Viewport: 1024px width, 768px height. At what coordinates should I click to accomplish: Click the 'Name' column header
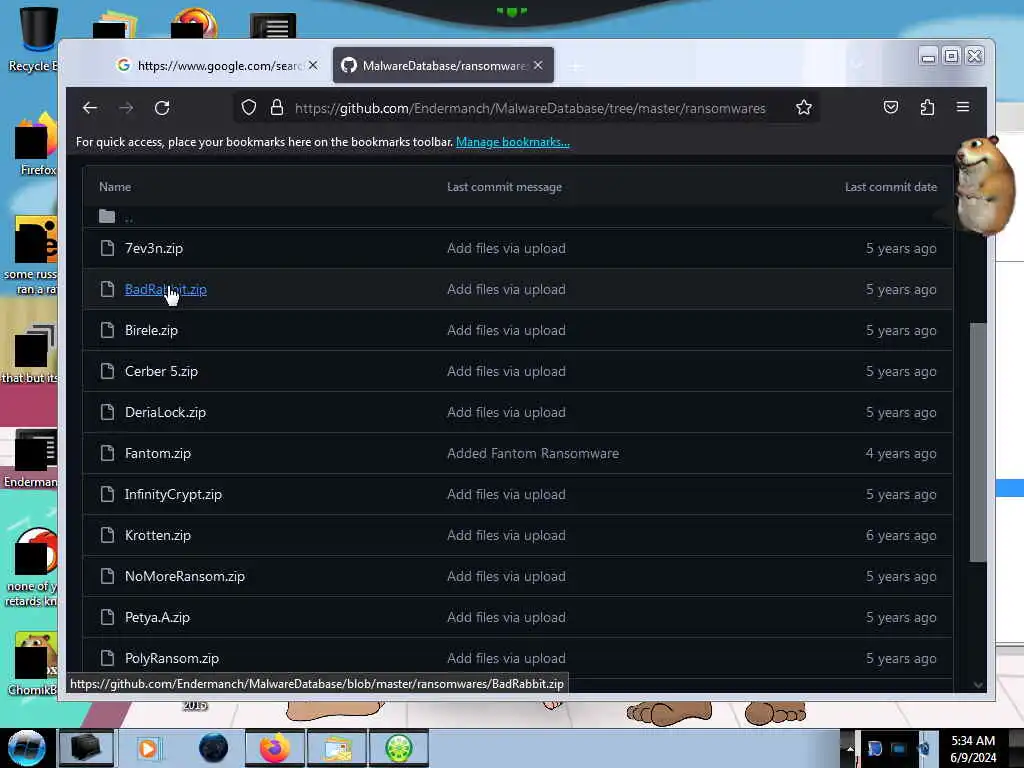tap(115, 187)
